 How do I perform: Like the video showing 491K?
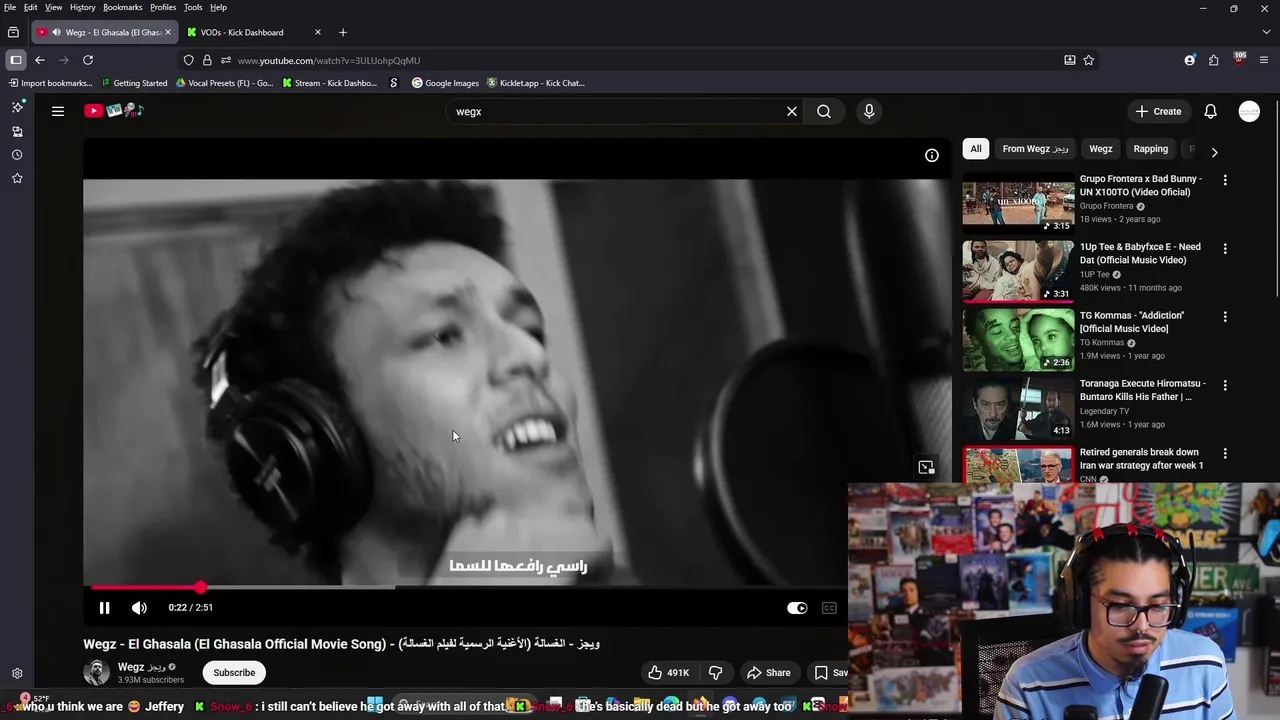coord(668,672)
